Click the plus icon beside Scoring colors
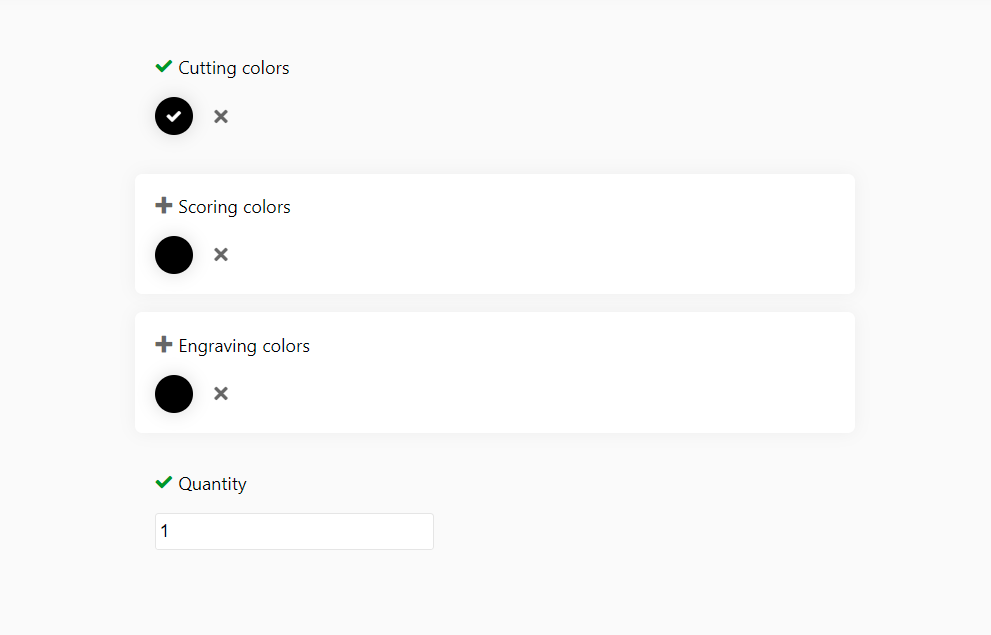 click(x=164, y=205)
